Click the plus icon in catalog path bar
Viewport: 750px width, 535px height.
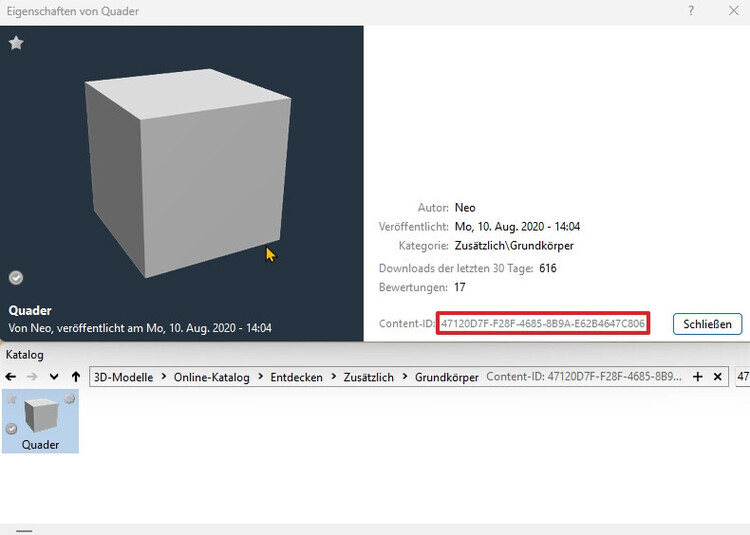coord(698,377)
